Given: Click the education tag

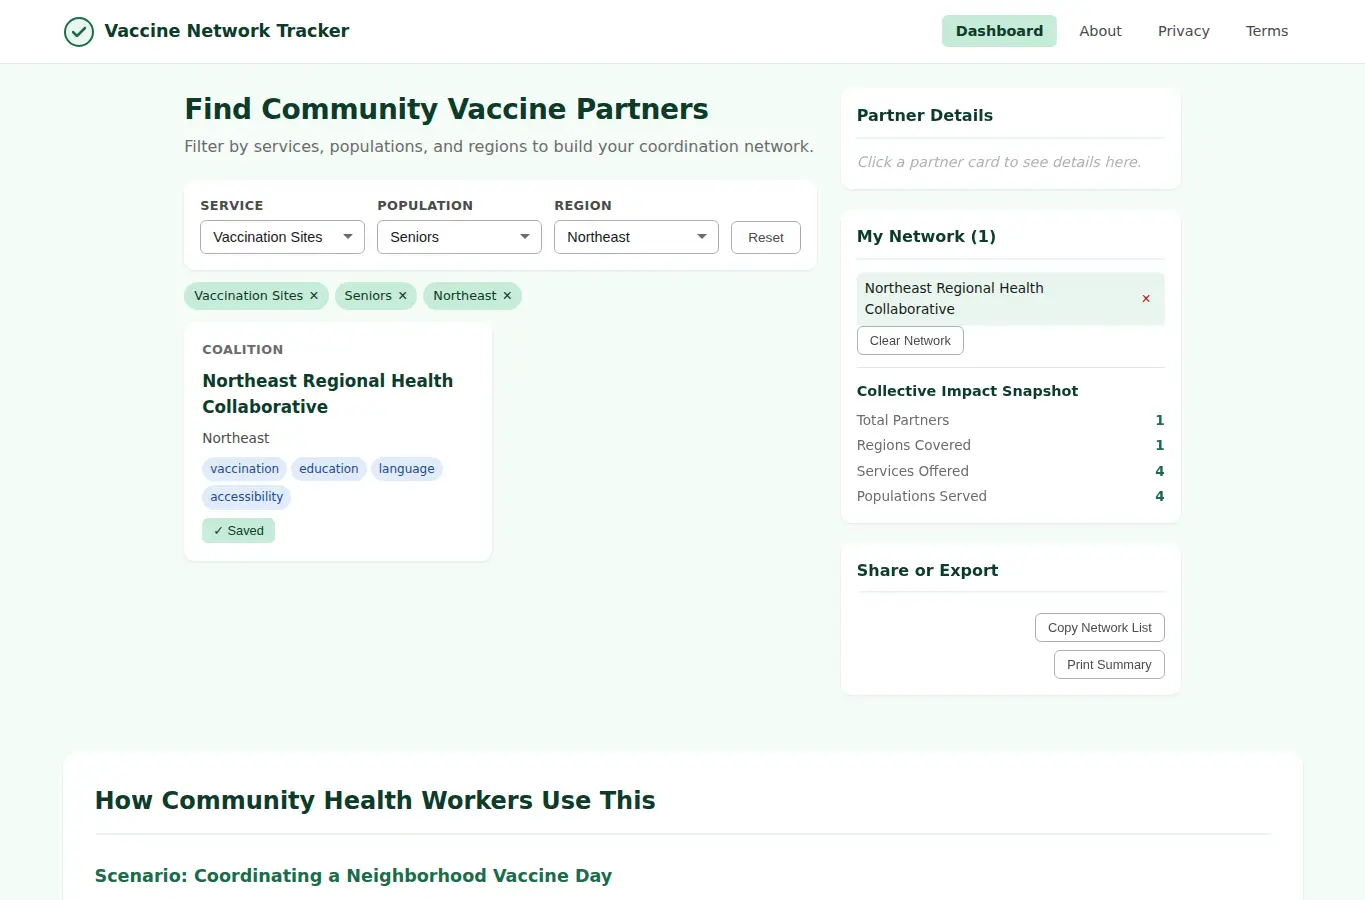Looking at the screenshot, I should pos(329,469).
